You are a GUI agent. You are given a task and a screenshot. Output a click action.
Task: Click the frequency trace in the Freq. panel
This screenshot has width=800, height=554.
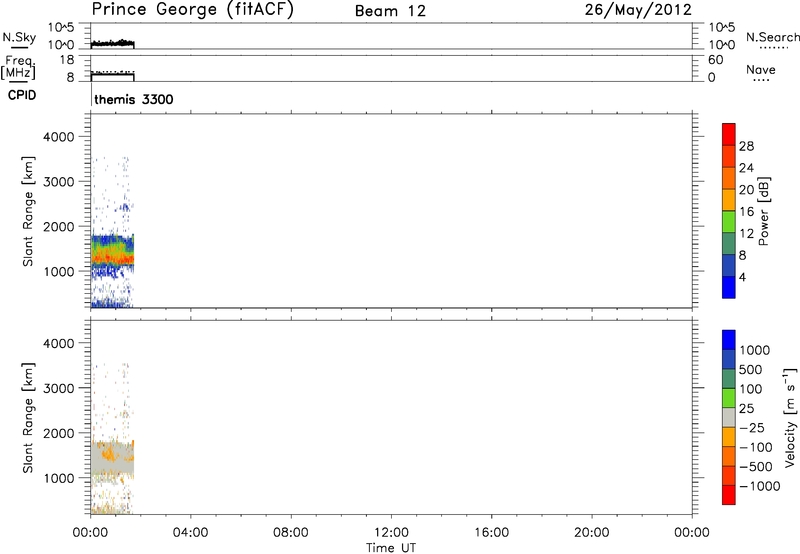112,74
